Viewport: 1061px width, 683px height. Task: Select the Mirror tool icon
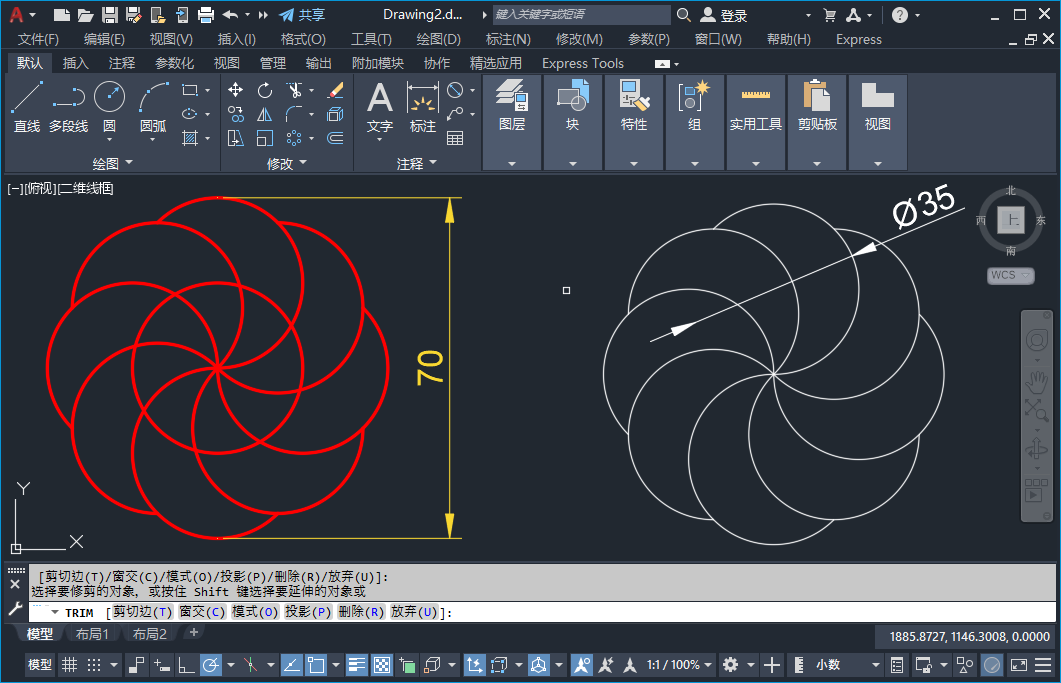point(265,114)
